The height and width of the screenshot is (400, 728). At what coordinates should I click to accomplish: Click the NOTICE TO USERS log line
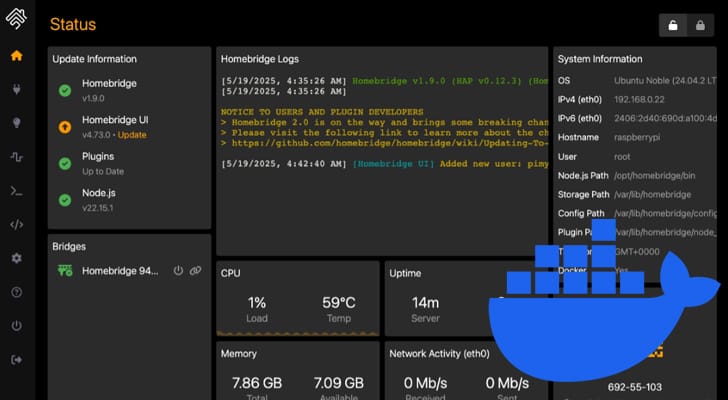322,112
